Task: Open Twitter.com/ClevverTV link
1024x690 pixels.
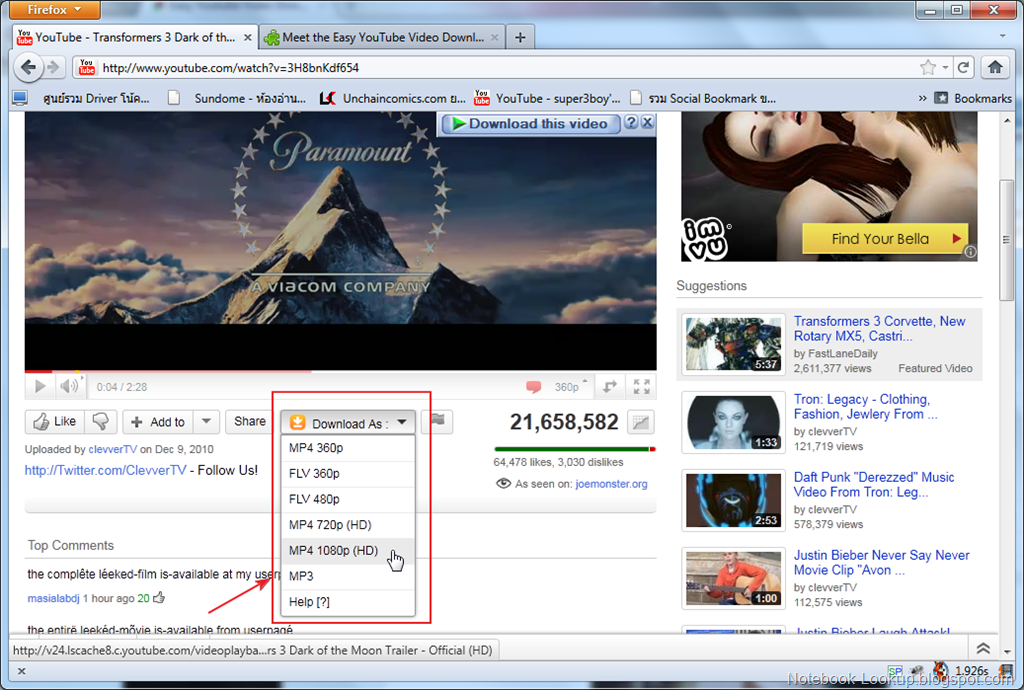Action: [105, 470]
